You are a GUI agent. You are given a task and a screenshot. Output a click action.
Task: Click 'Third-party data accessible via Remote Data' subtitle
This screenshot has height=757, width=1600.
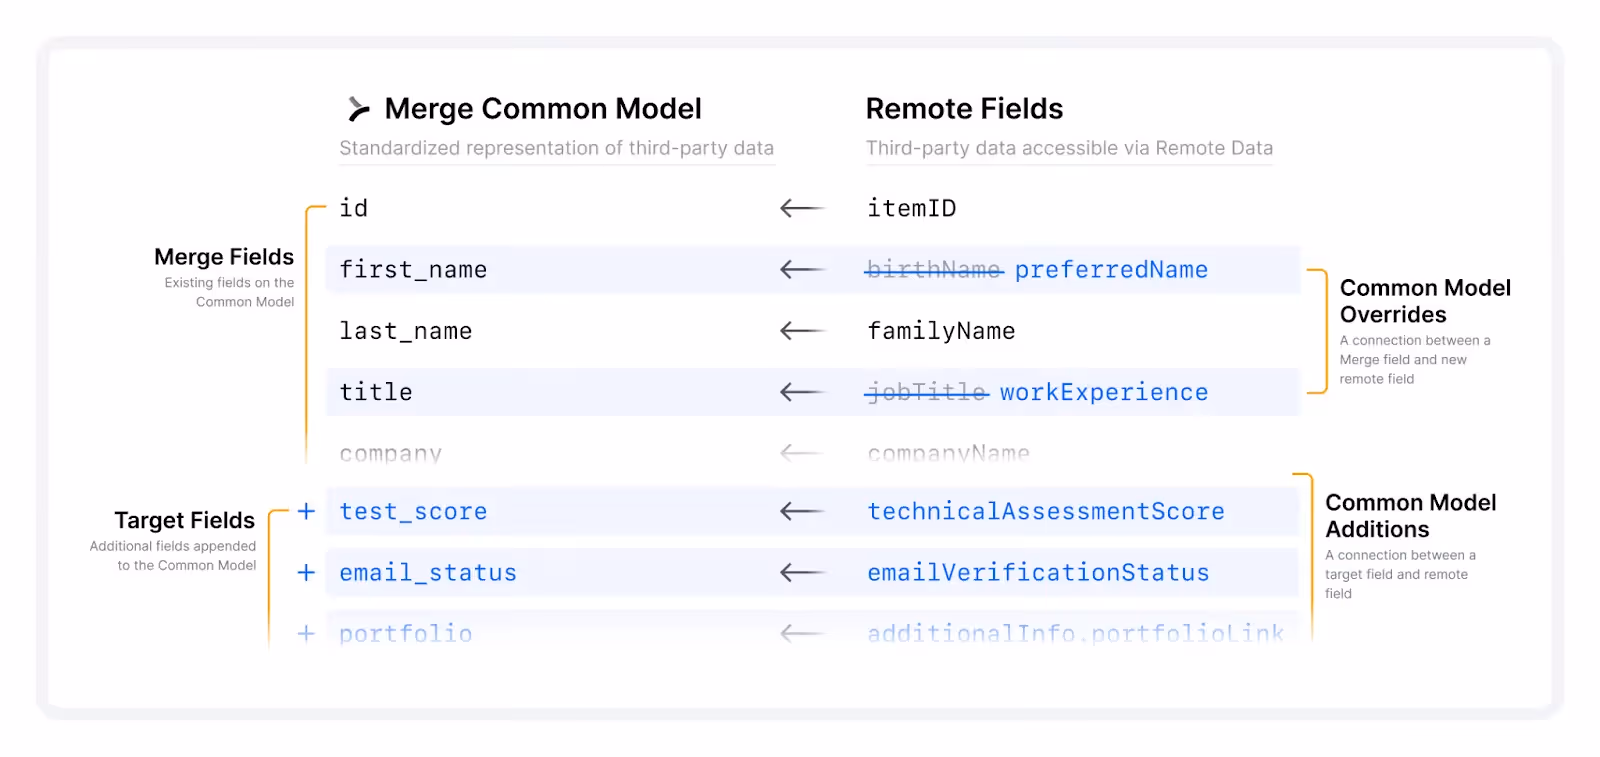(1069, 148)
